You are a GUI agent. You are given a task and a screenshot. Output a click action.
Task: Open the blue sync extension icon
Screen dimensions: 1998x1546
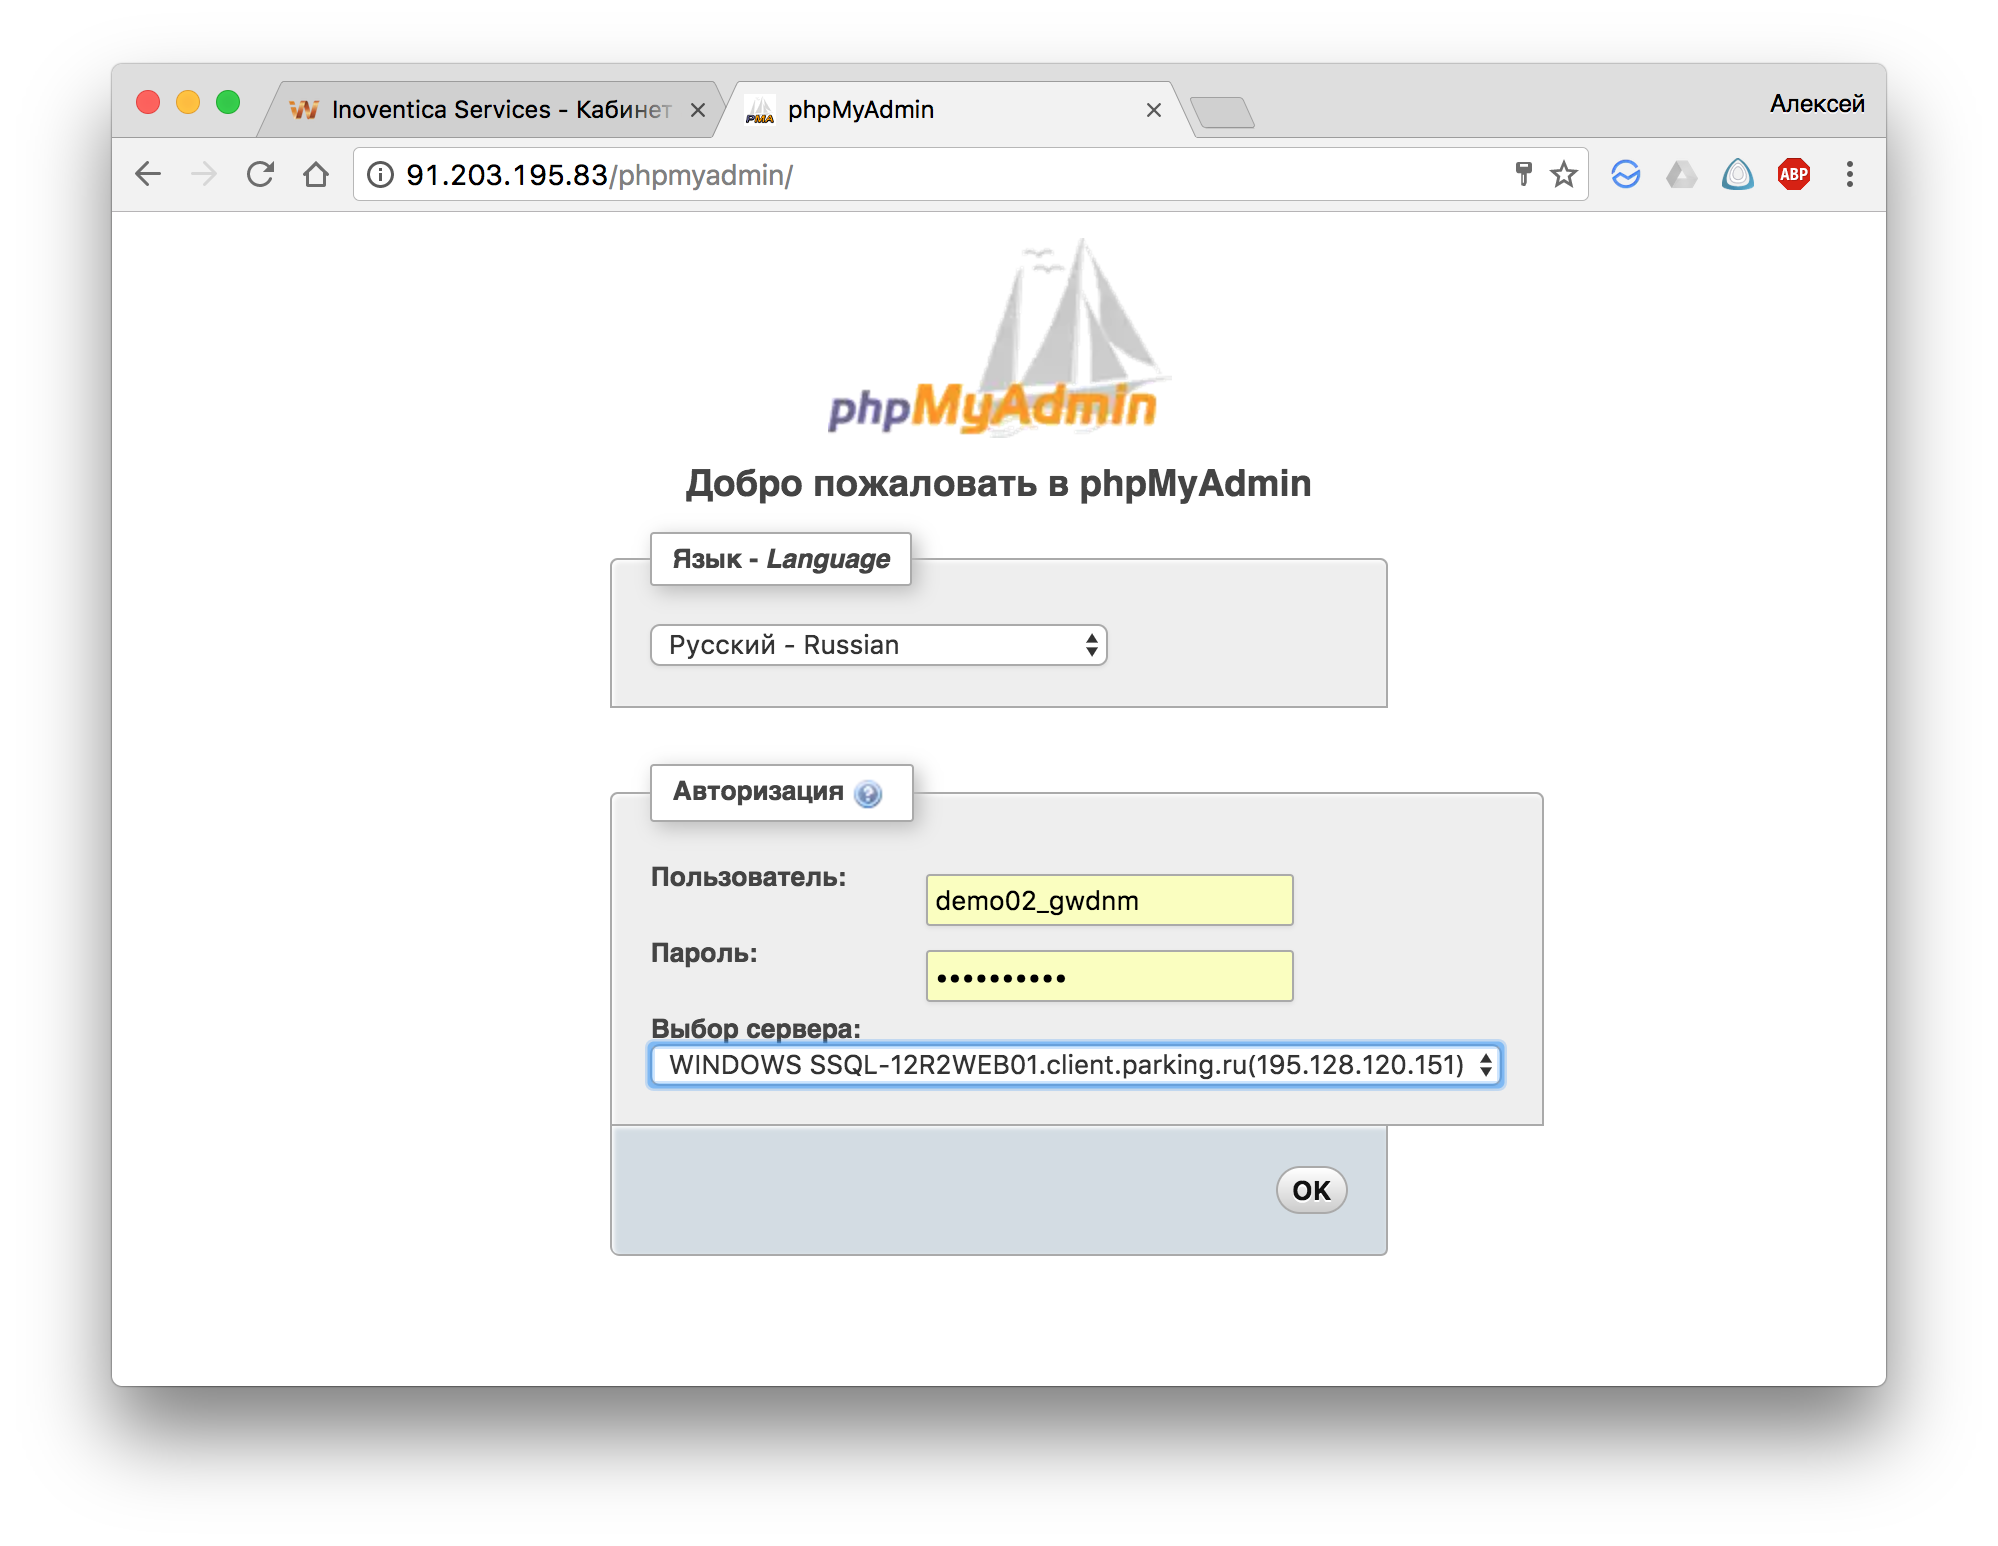pyautogui.click(x=1626, y=174)
